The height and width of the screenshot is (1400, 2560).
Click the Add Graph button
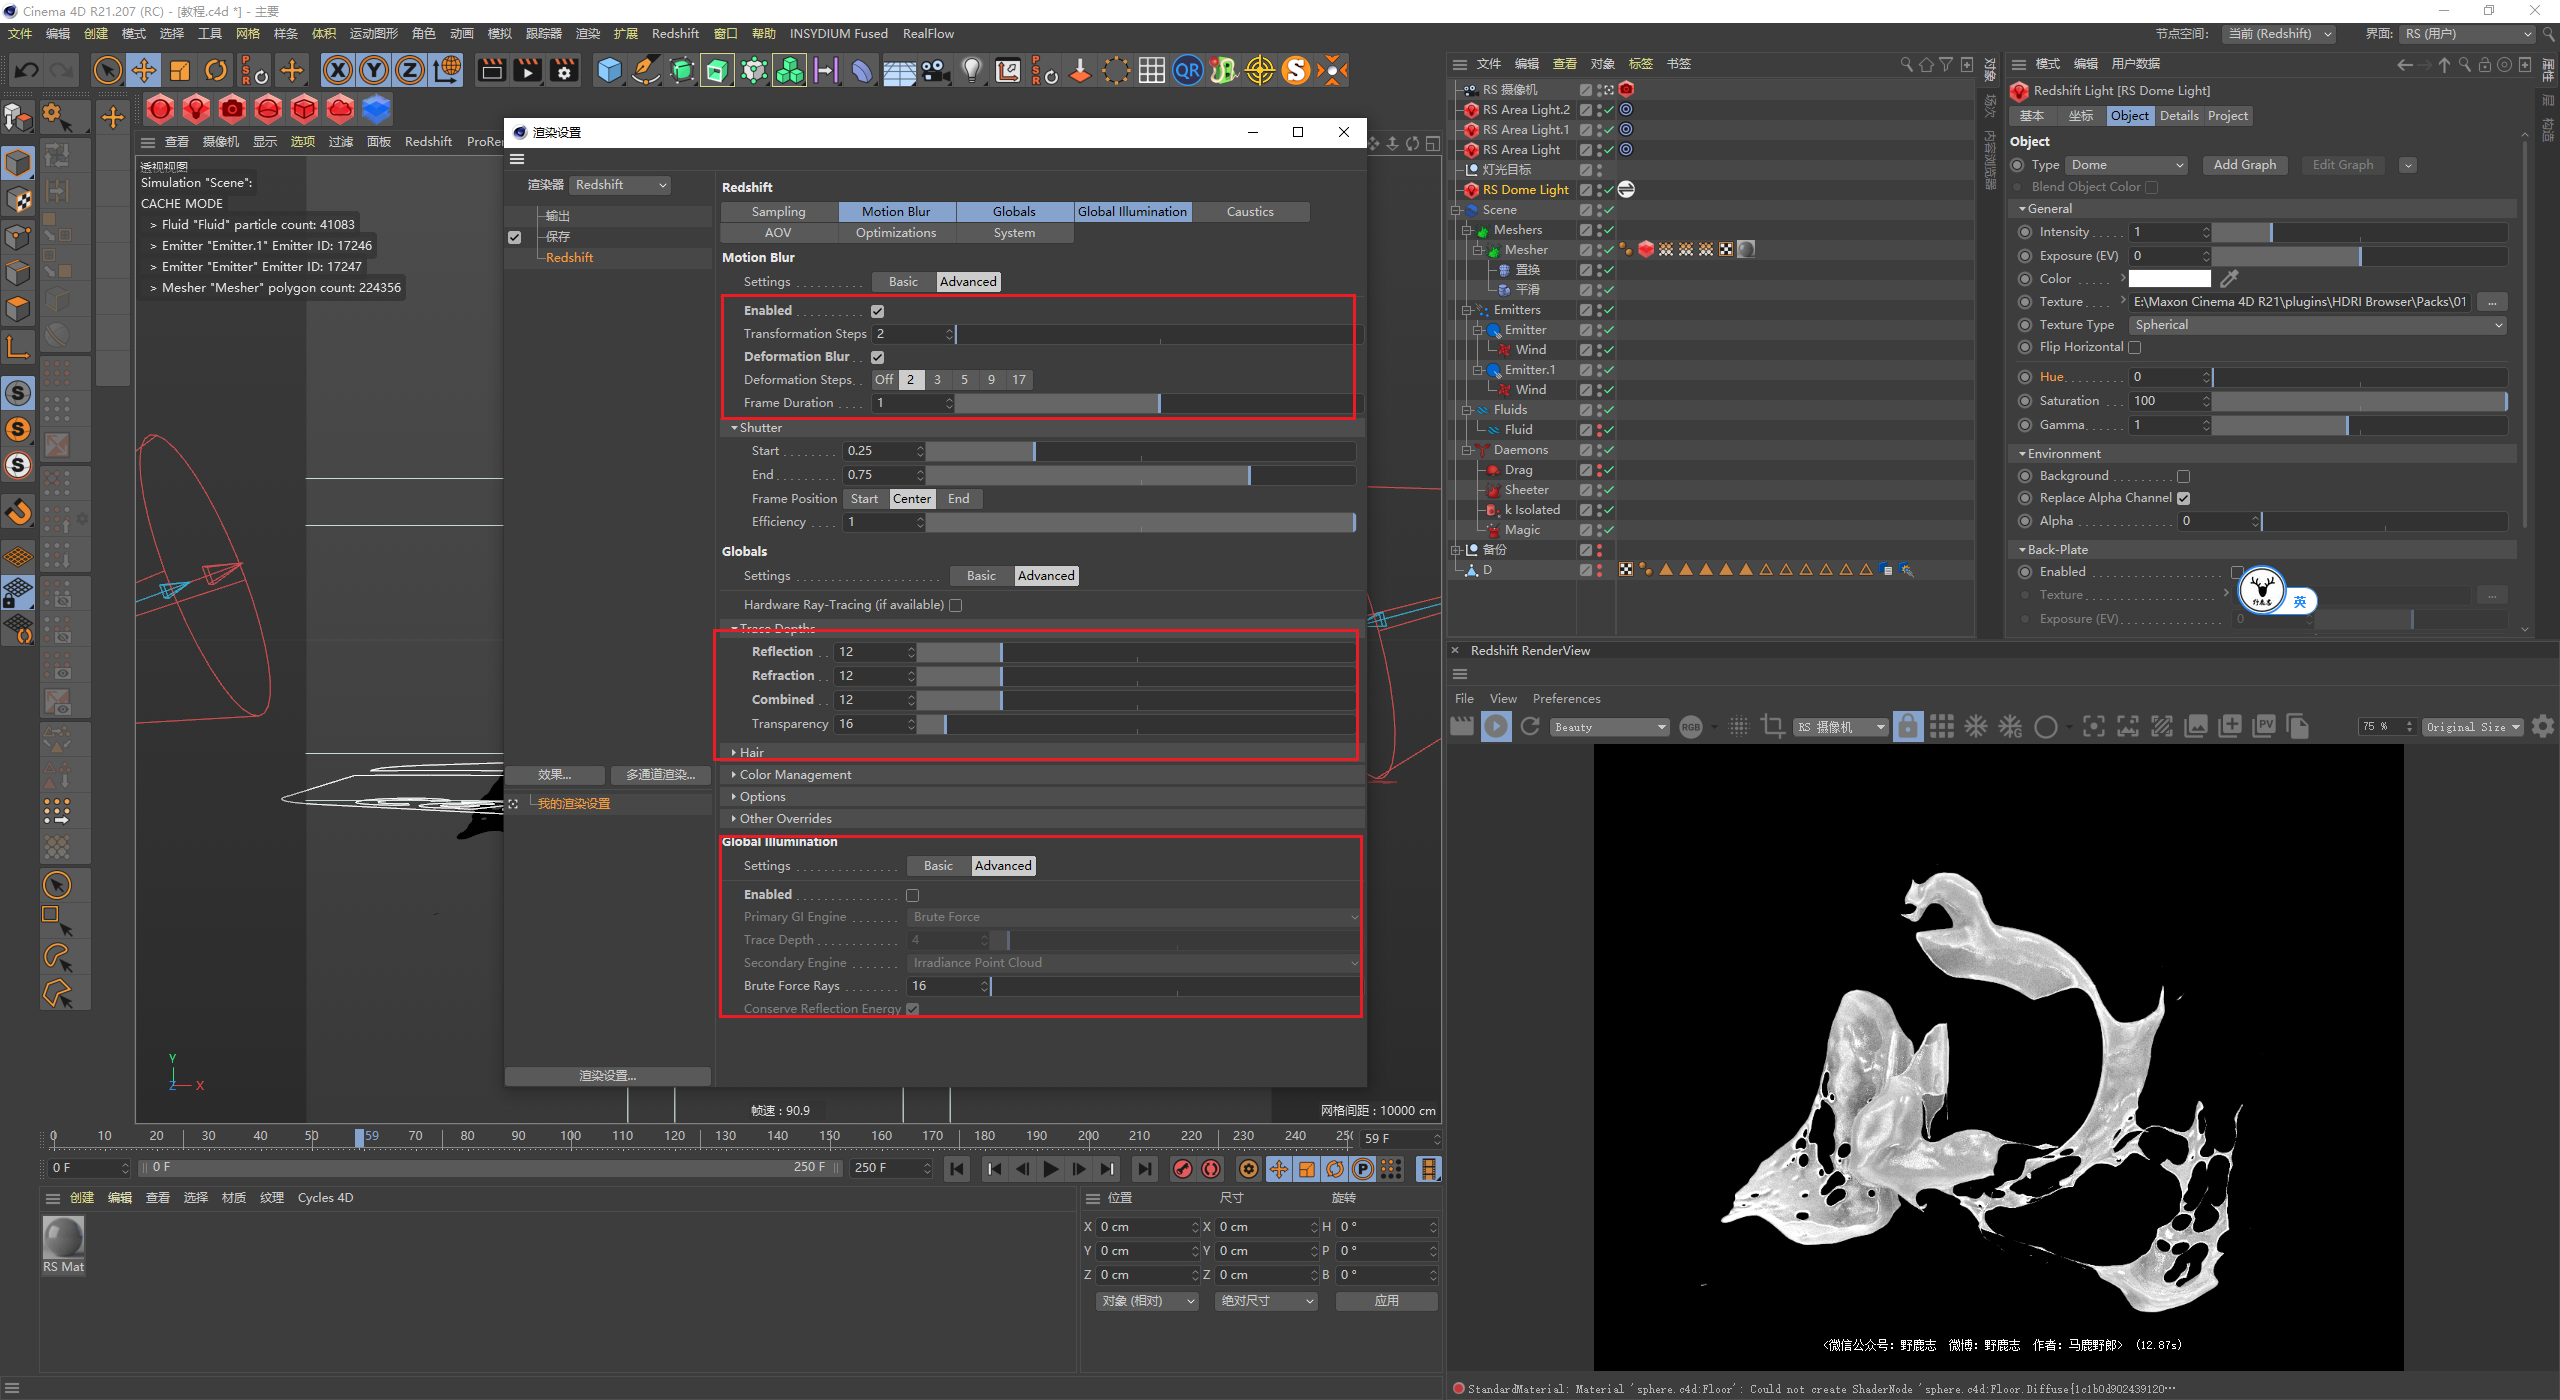pos(2244,165)
